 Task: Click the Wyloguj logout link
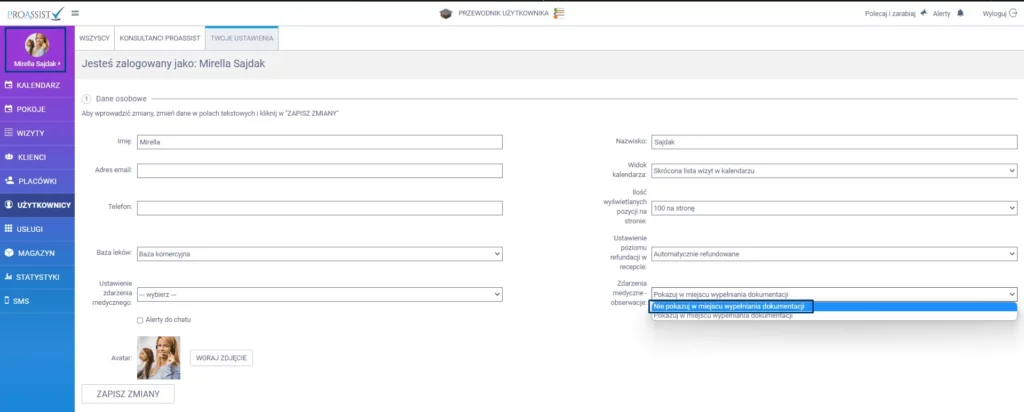996,13
